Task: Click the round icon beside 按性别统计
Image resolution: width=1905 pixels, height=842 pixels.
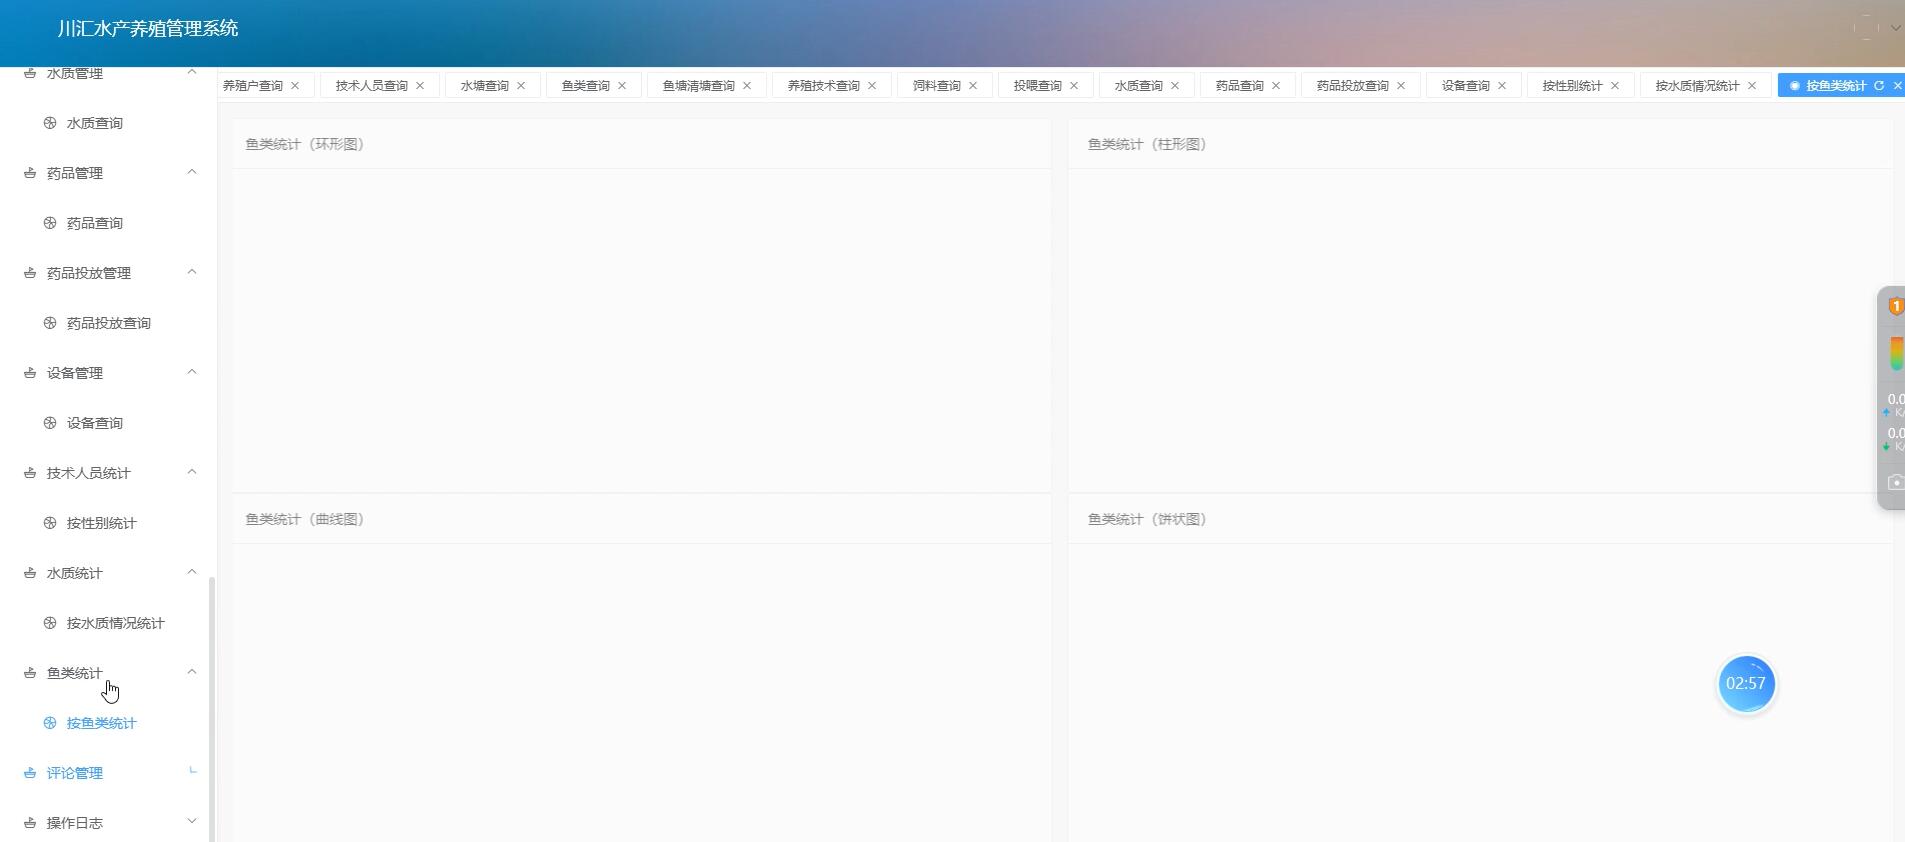Action: click(50, 523)
